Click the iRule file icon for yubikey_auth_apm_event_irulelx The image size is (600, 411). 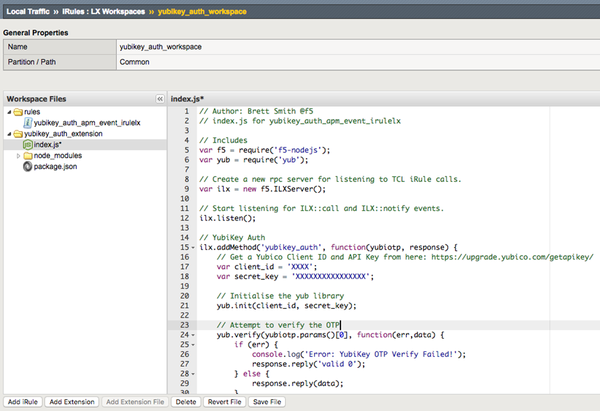click(26, 123)
